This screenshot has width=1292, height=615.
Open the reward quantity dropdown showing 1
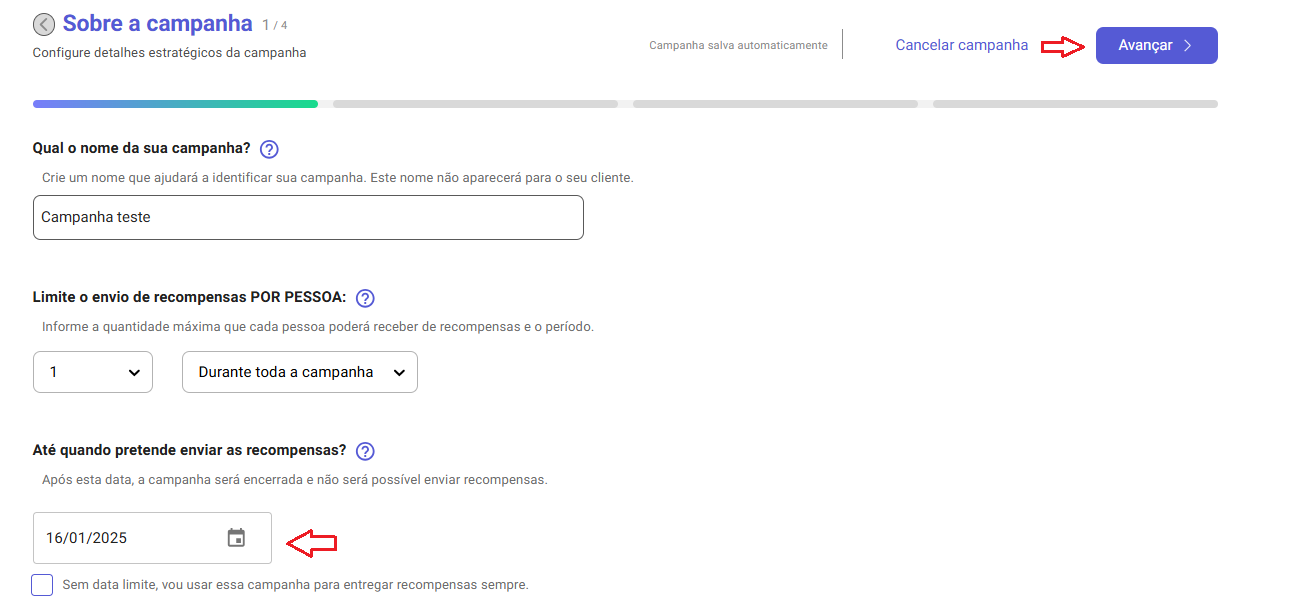point(93,372)
